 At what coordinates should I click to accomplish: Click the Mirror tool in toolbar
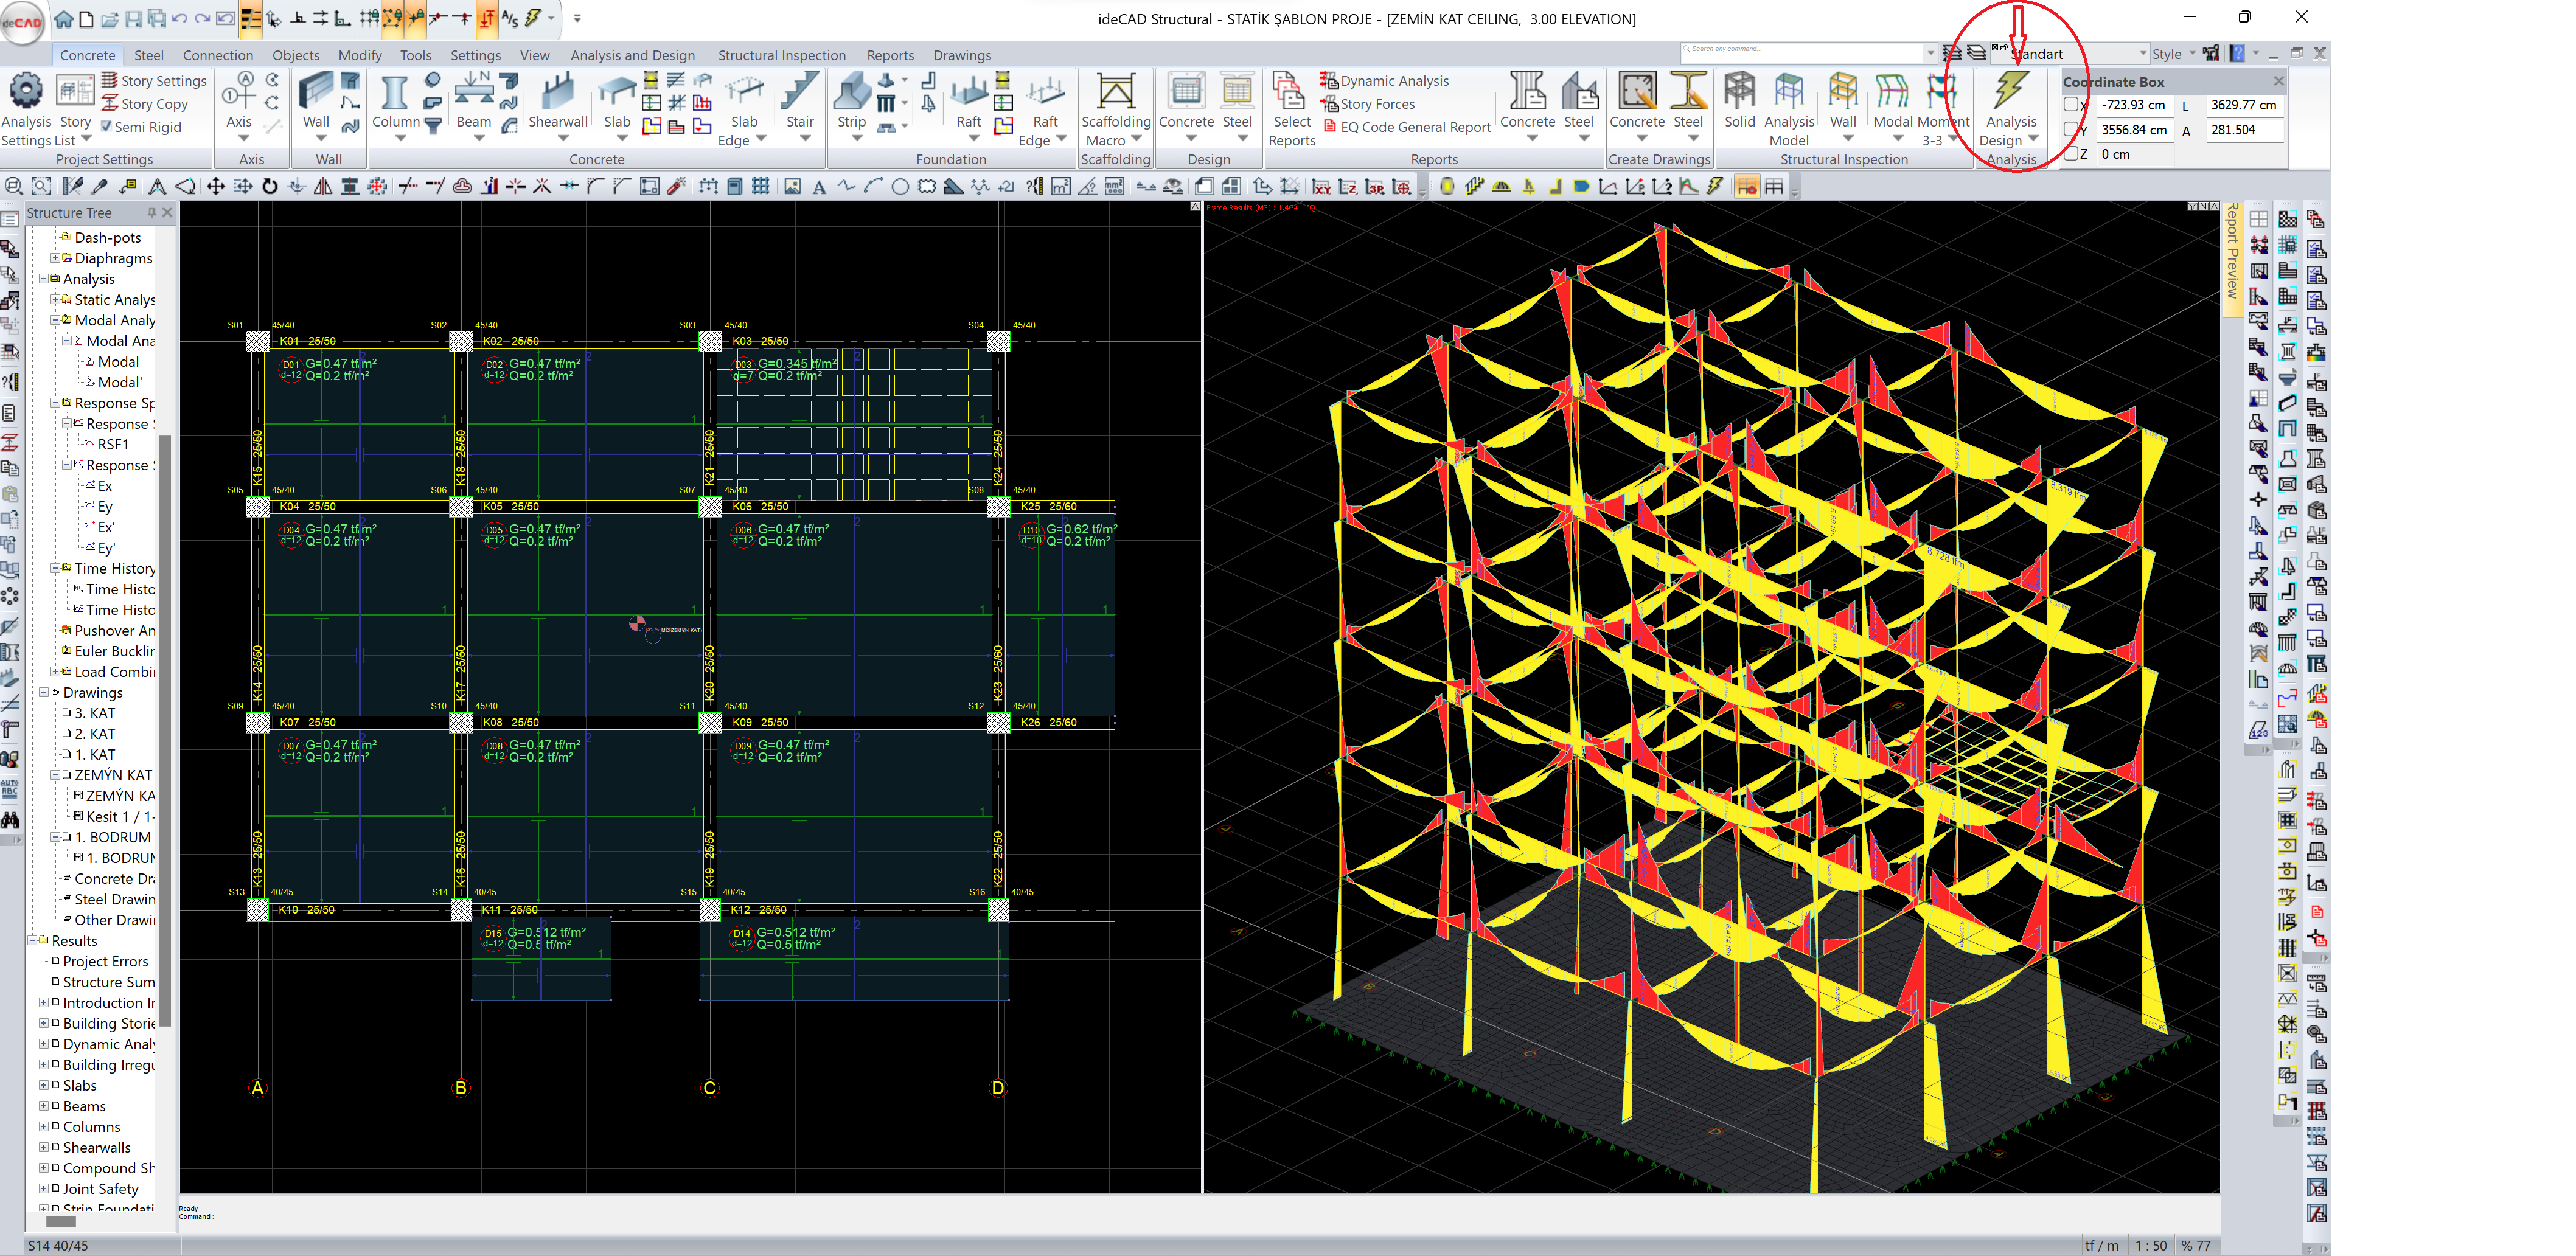pyautogui.click(x=323, y=186)
